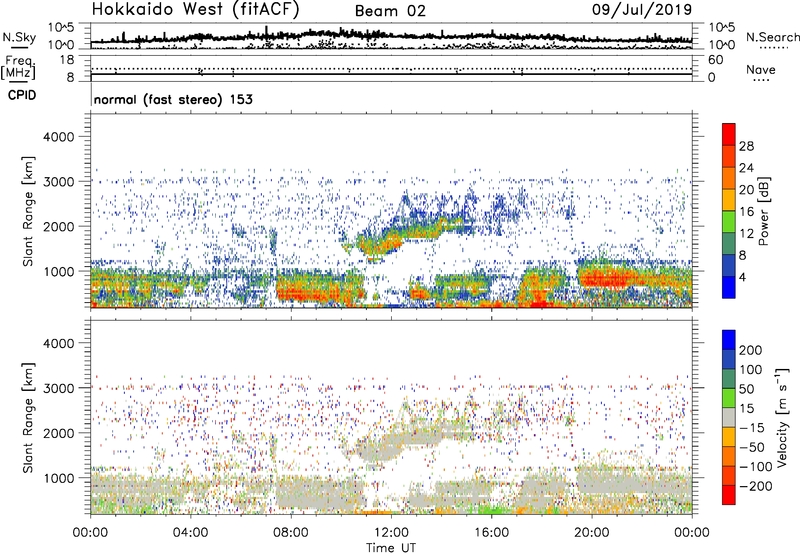Select the 'Freq. [MHz]' axis label
Image resolution: width=800 pixels, height=554 pixels.
(19, 68)
